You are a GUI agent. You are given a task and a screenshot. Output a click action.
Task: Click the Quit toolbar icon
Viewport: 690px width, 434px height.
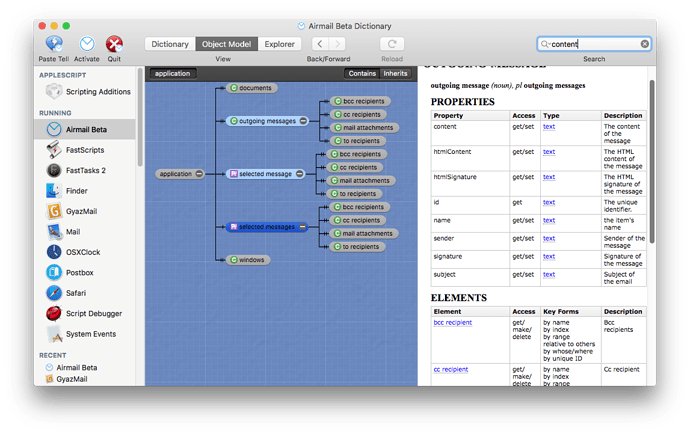tap(114, 44)
